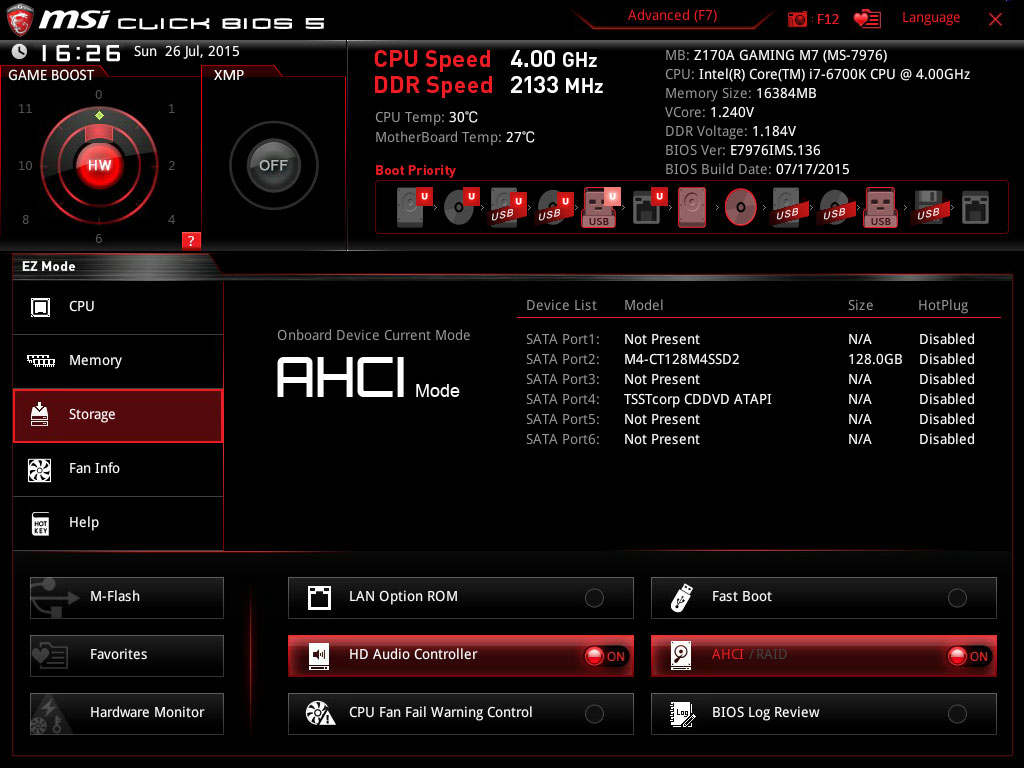Toggle the LAN Option ROM switch
Viewport: 1024px width, 768px height.
594,598
